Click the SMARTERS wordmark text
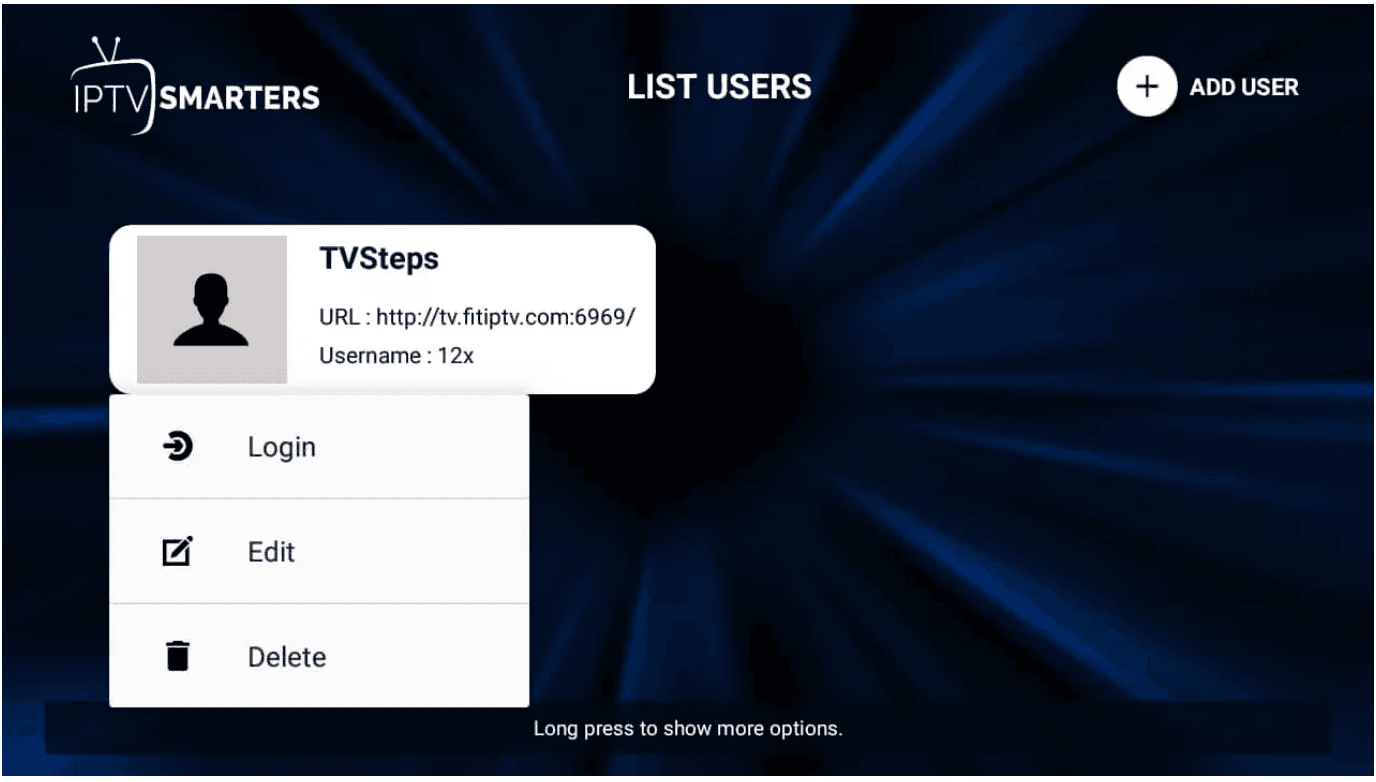 (x=240, y=98)
